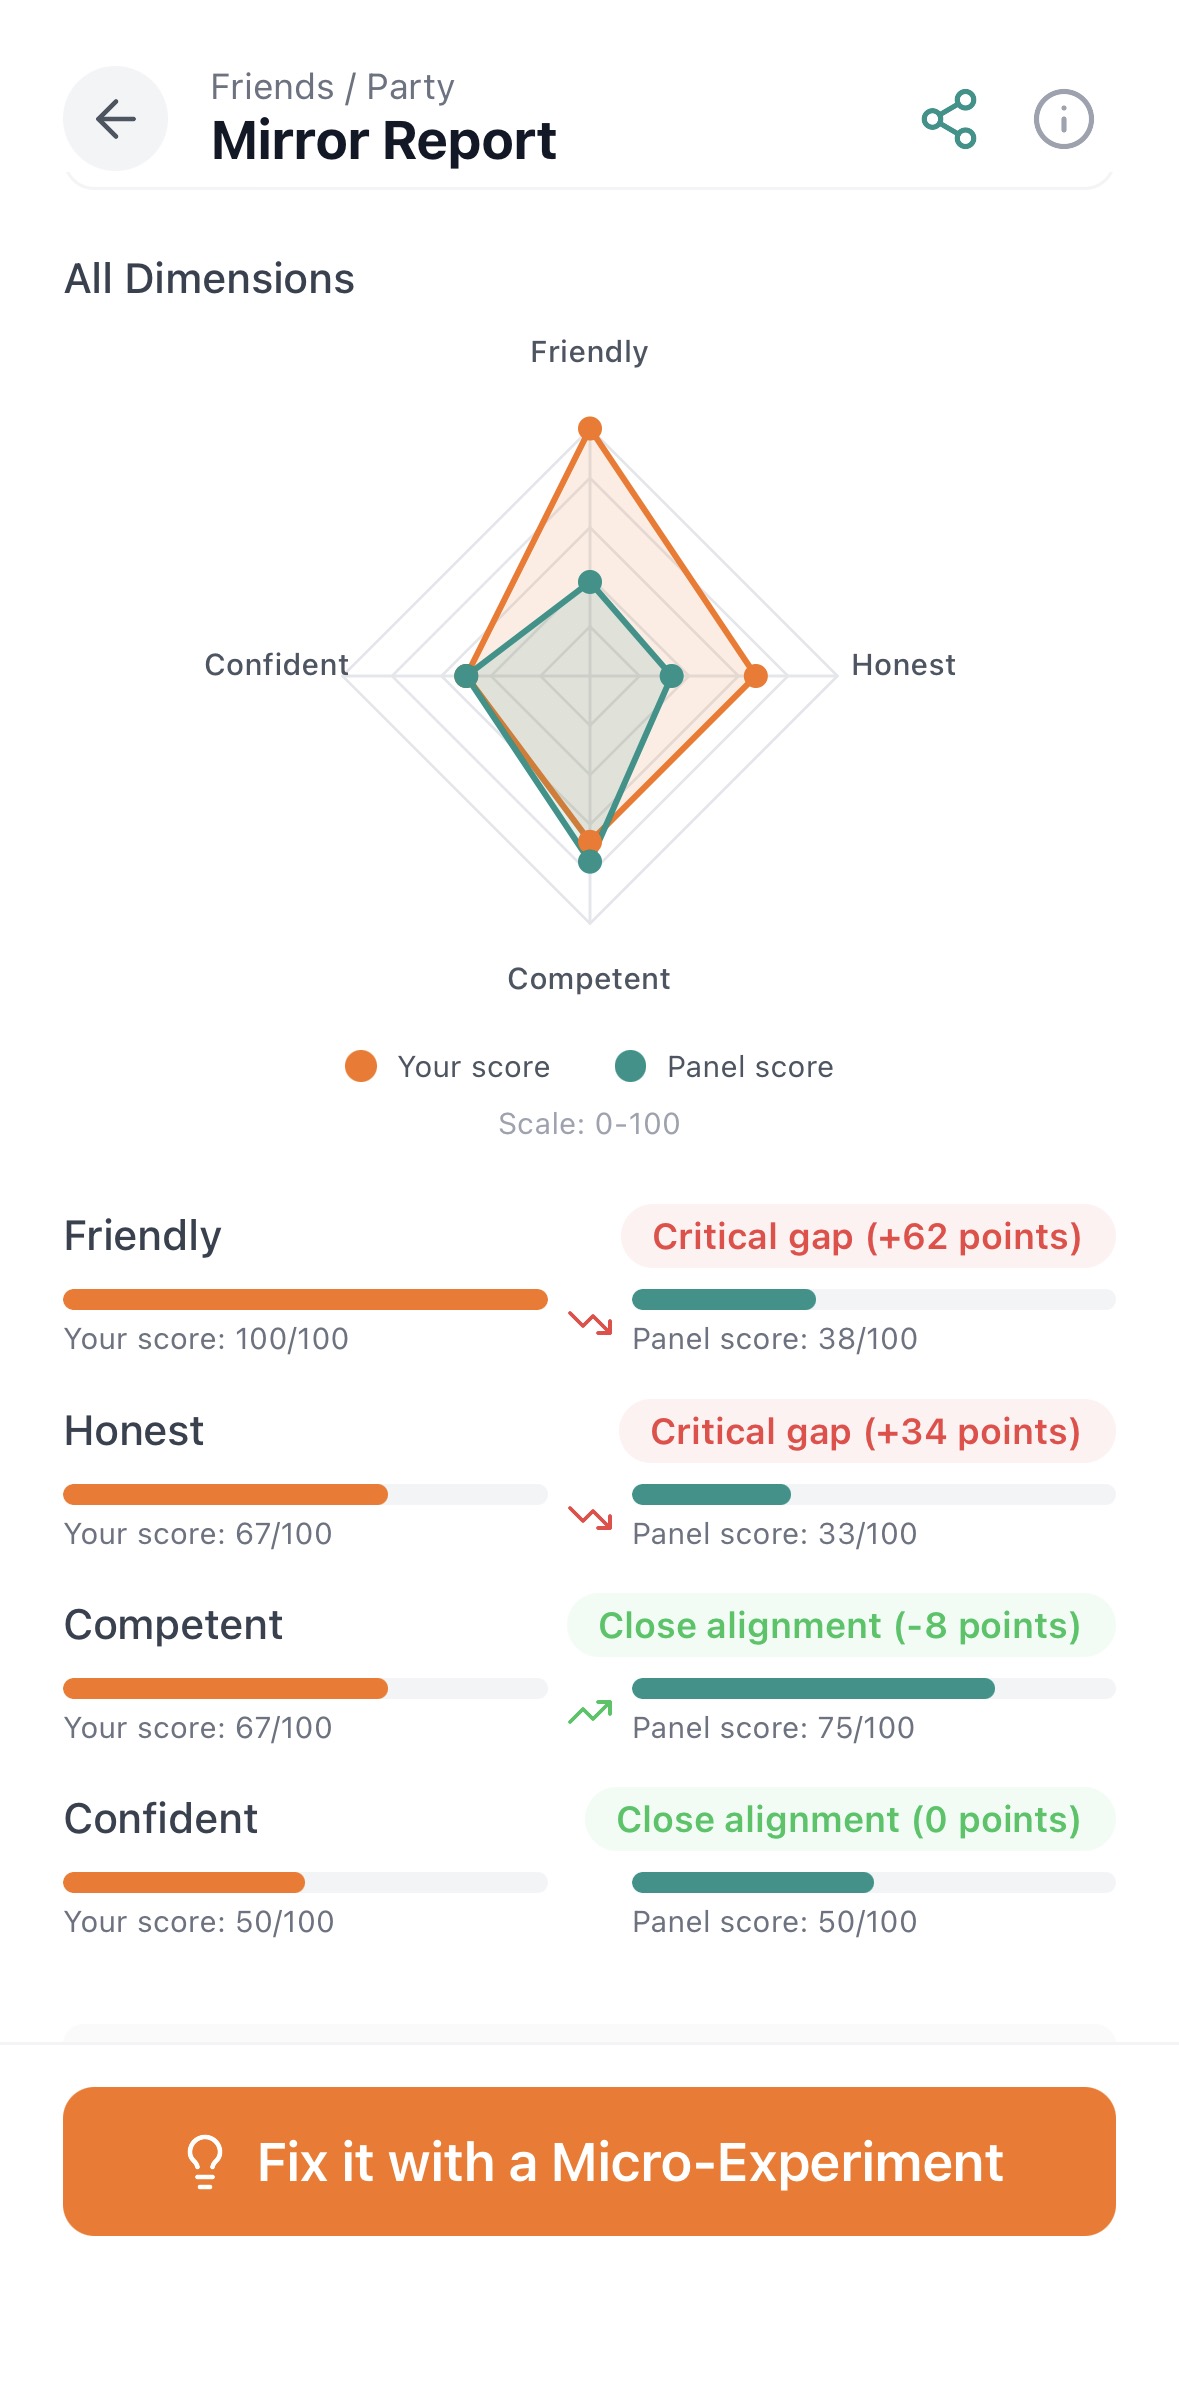This screenshot has height=2401, width=1179.
Task: Click the orange Friendly point on radar chart
Action: [590, 429]
